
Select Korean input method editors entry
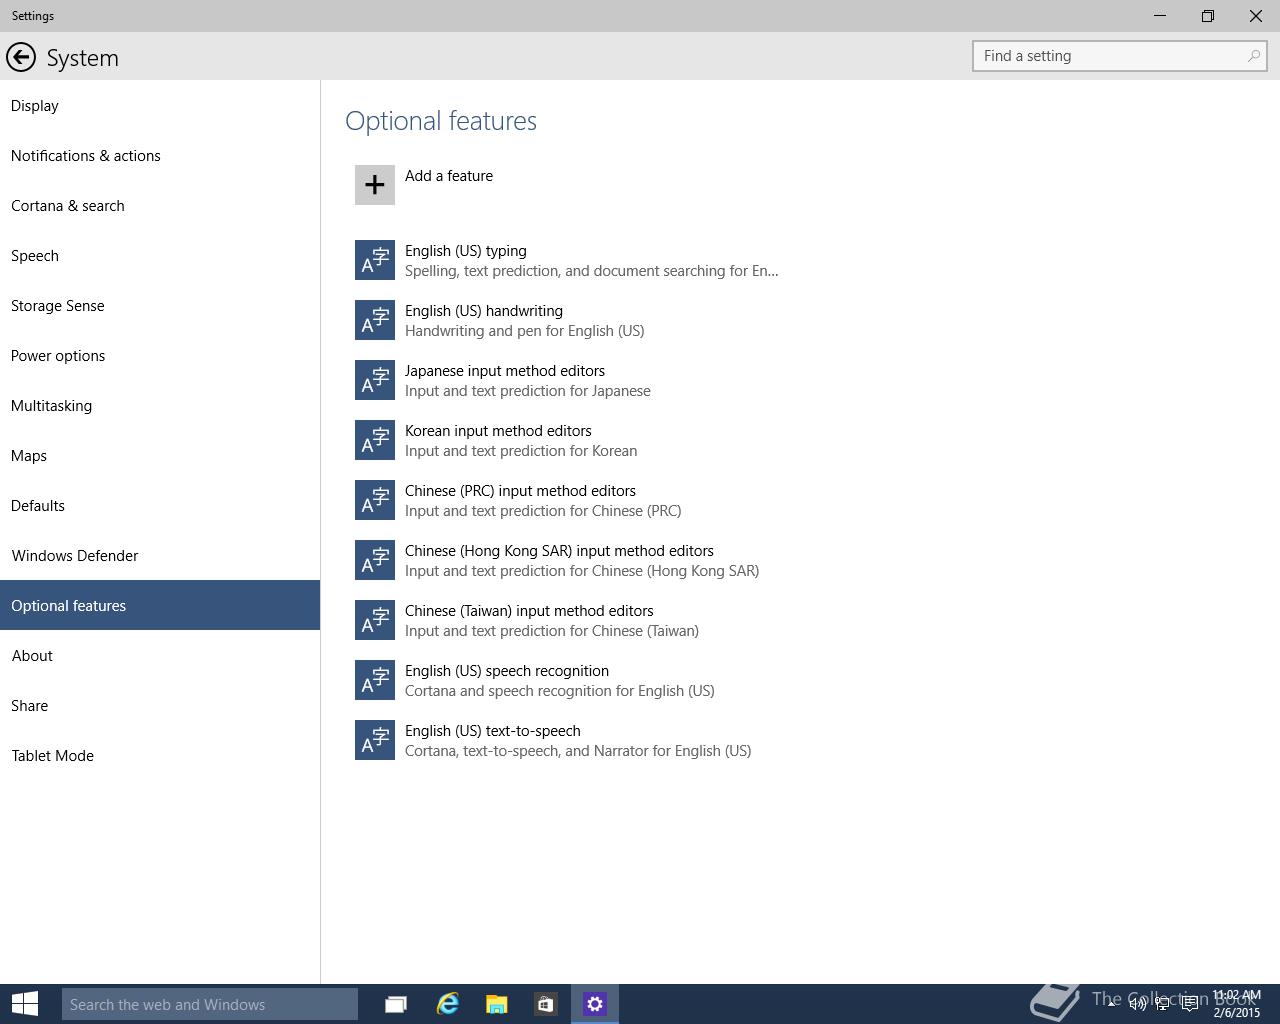tap(567, 440)
